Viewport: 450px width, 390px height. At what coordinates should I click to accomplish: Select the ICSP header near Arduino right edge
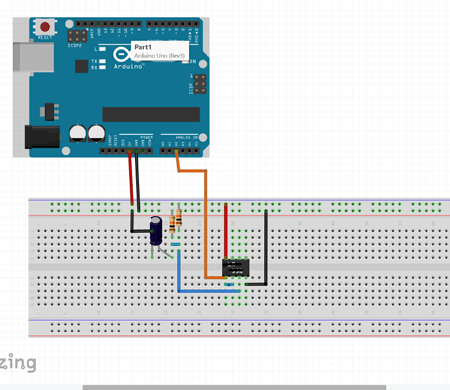(x=200, y=84)
